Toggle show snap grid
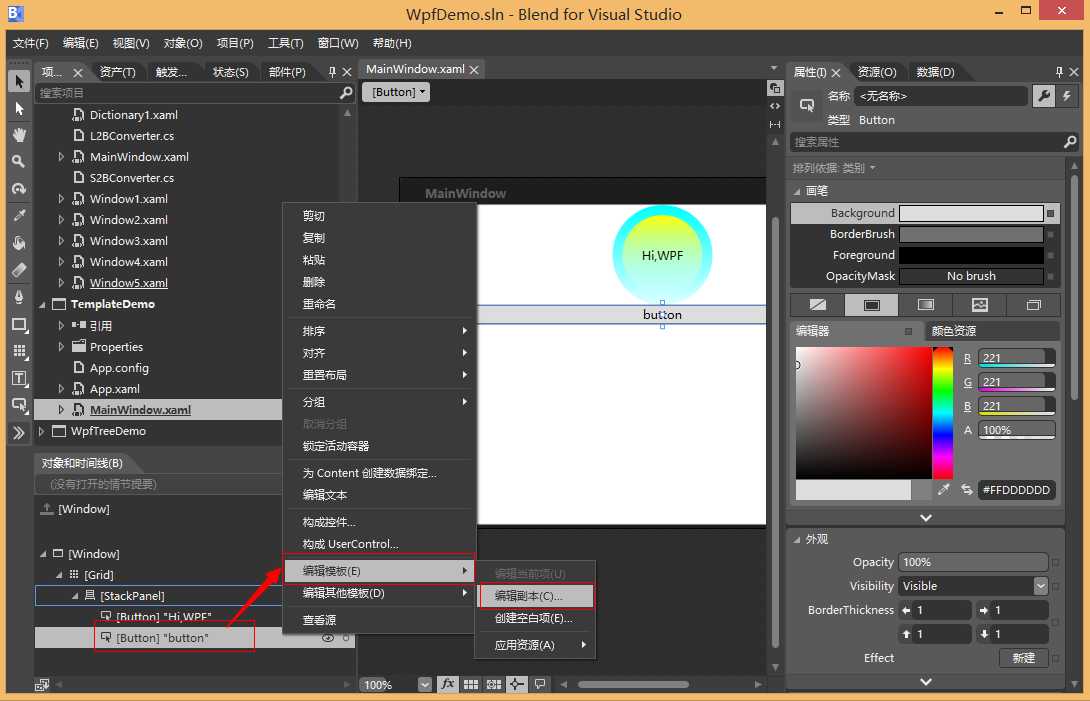Screen dimensions: 1090x701 click(471, 684)
